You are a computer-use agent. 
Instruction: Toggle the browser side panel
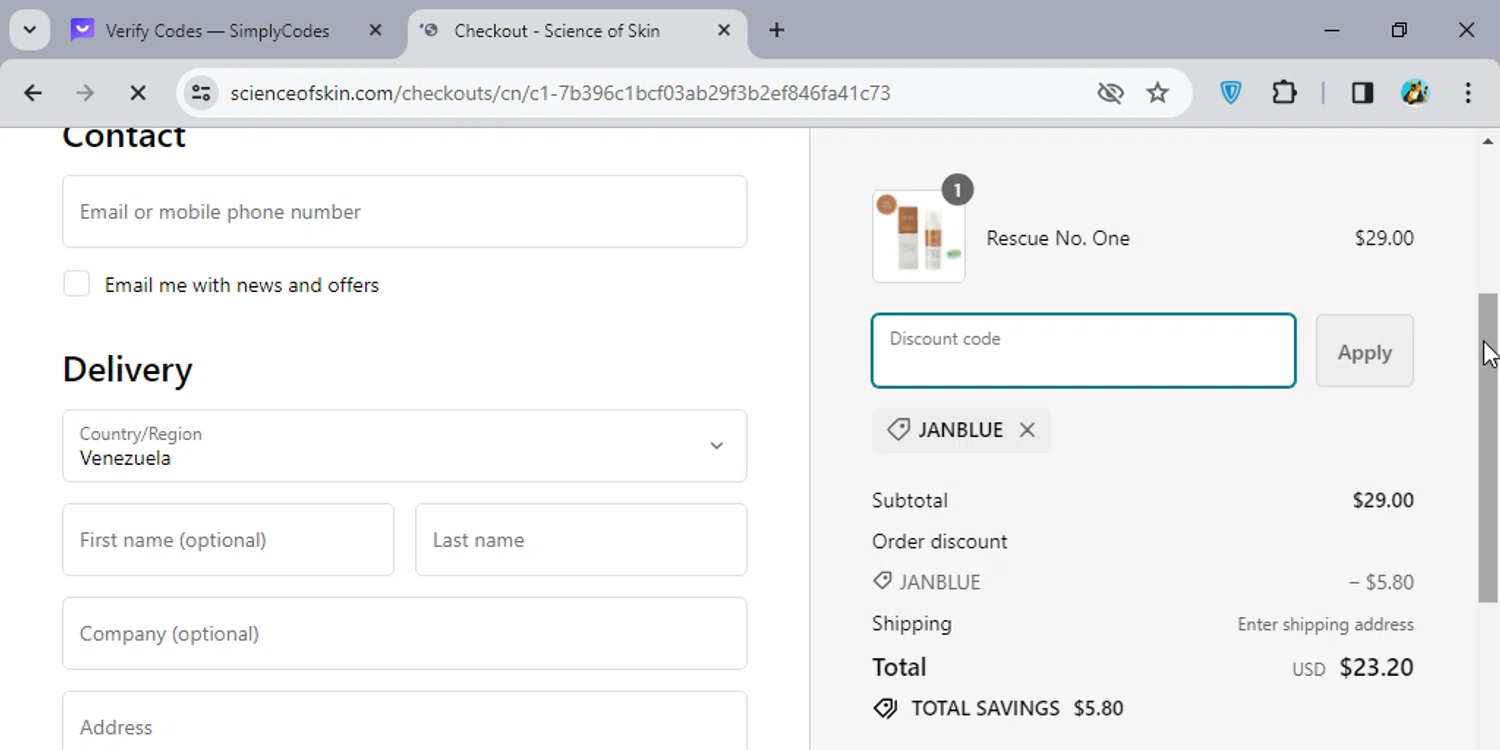pos(1362,93)
